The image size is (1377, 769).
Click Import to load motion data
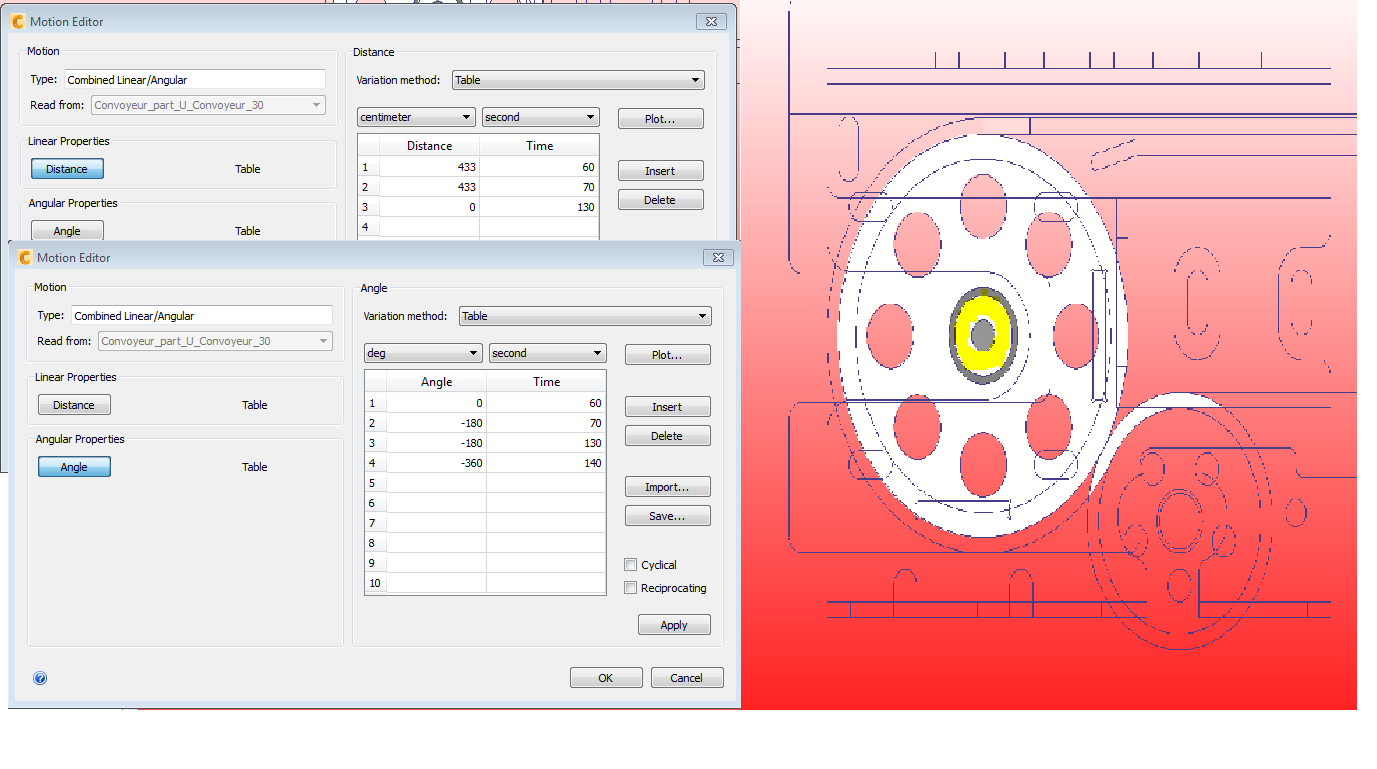(667, 486)
